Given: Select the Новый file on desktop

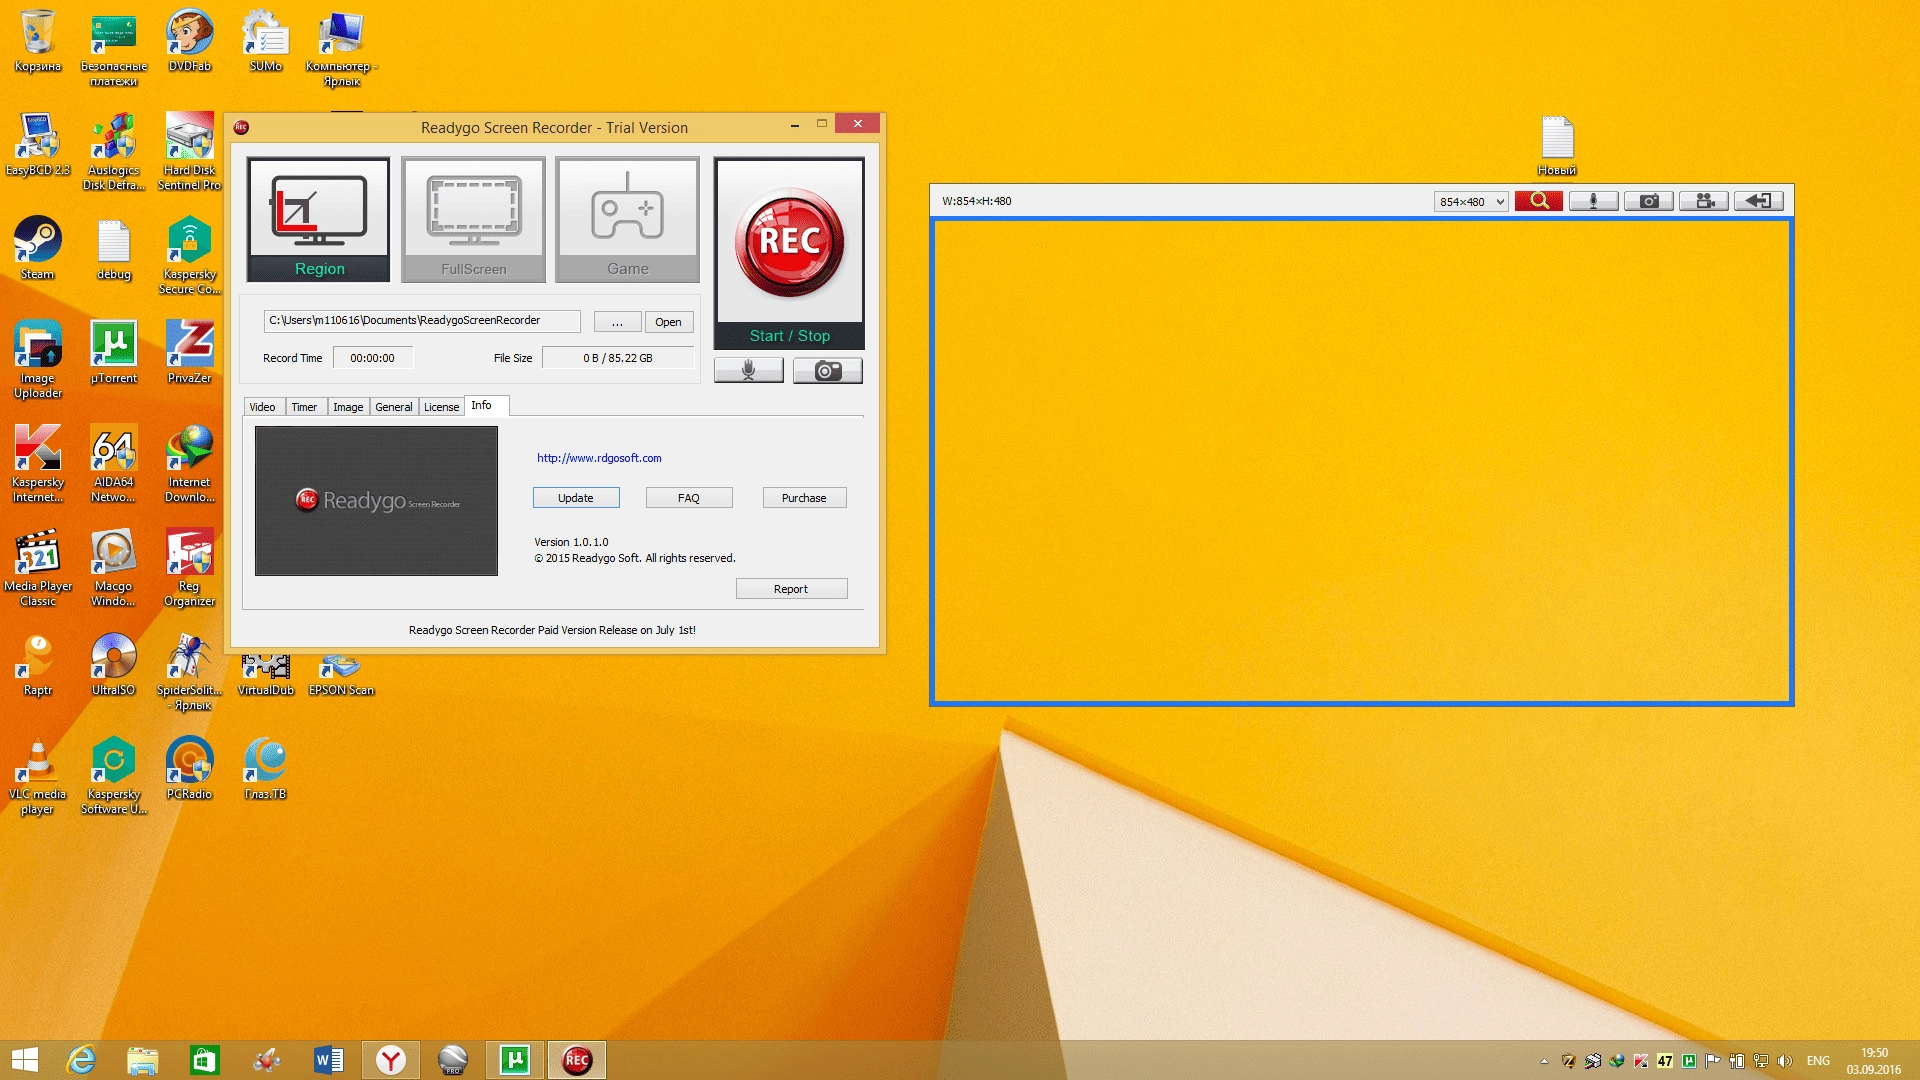Looking at the screenshot, I should (1557, 146).
